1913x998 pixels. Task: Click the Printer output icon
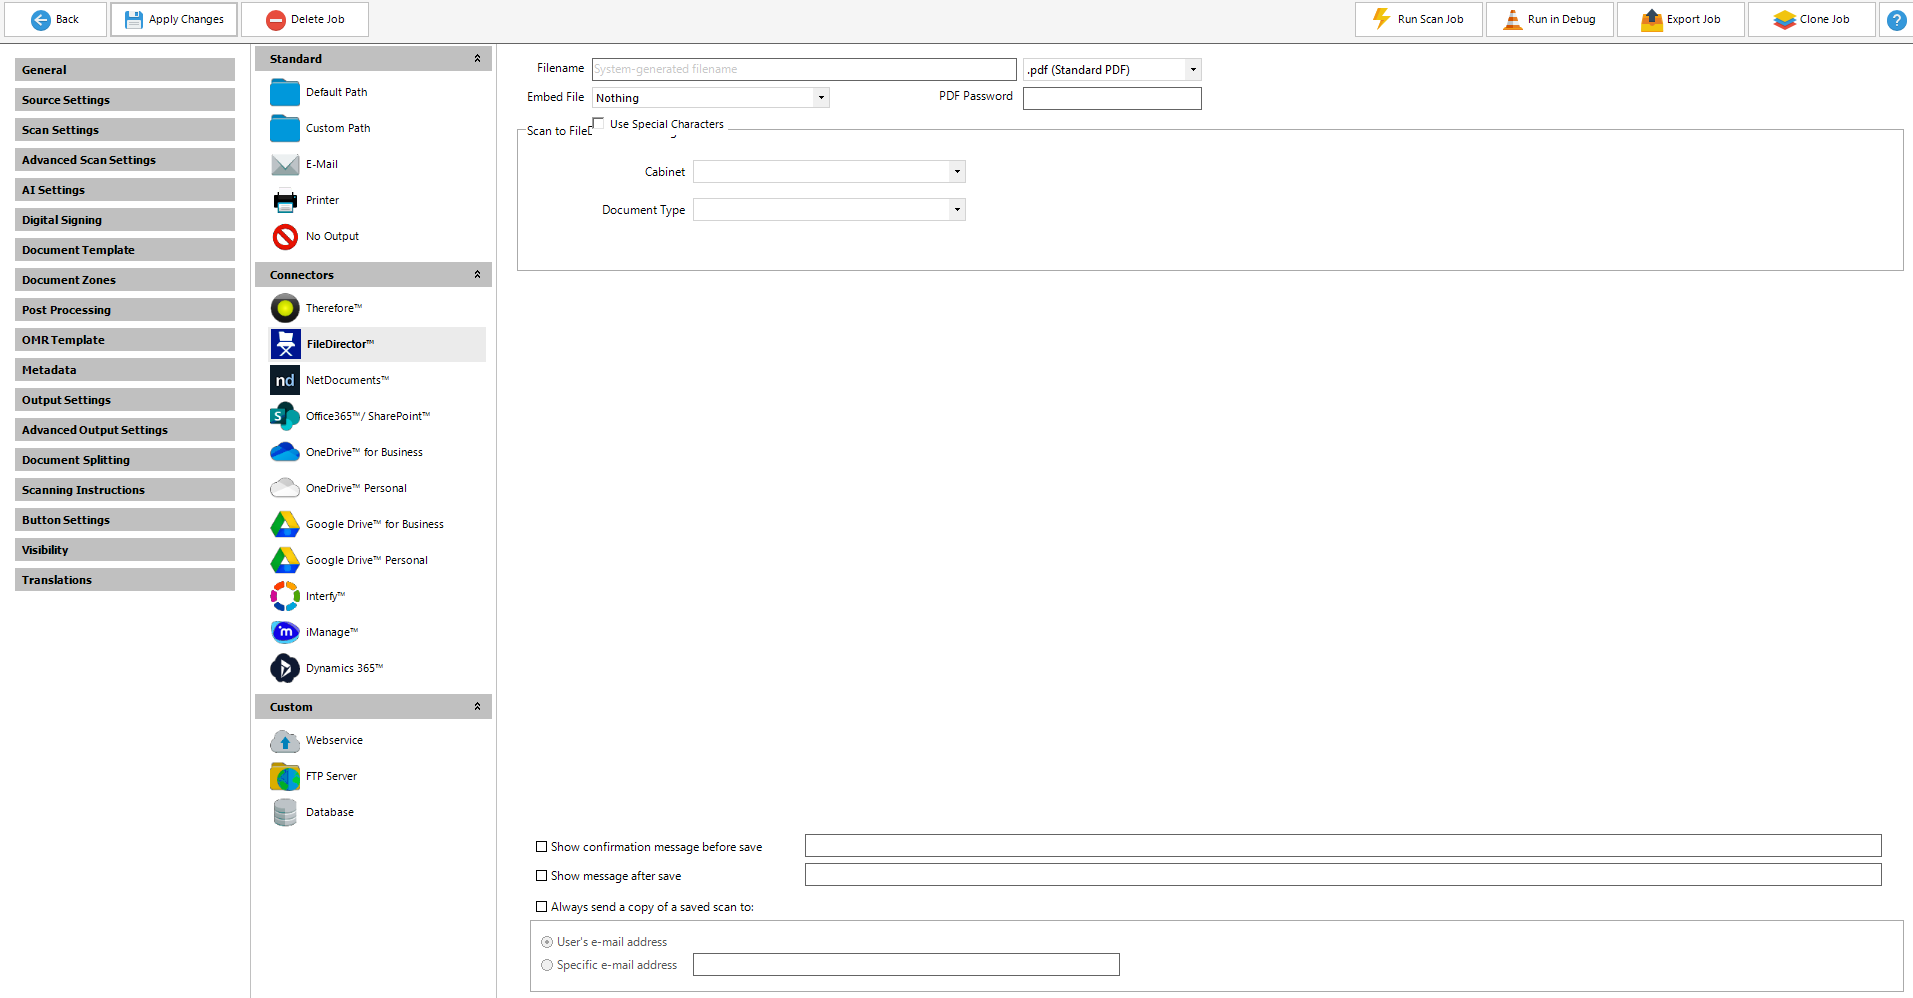pyautogui.click(x=285, y=200)
